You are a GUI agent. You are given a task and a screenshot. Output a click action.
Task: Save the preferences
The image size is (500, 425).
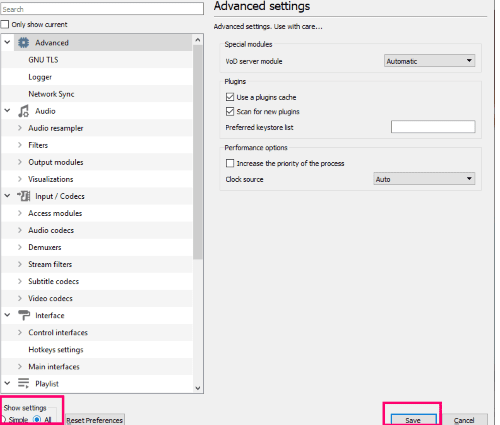pyautogui.click(x=413, y=420)
